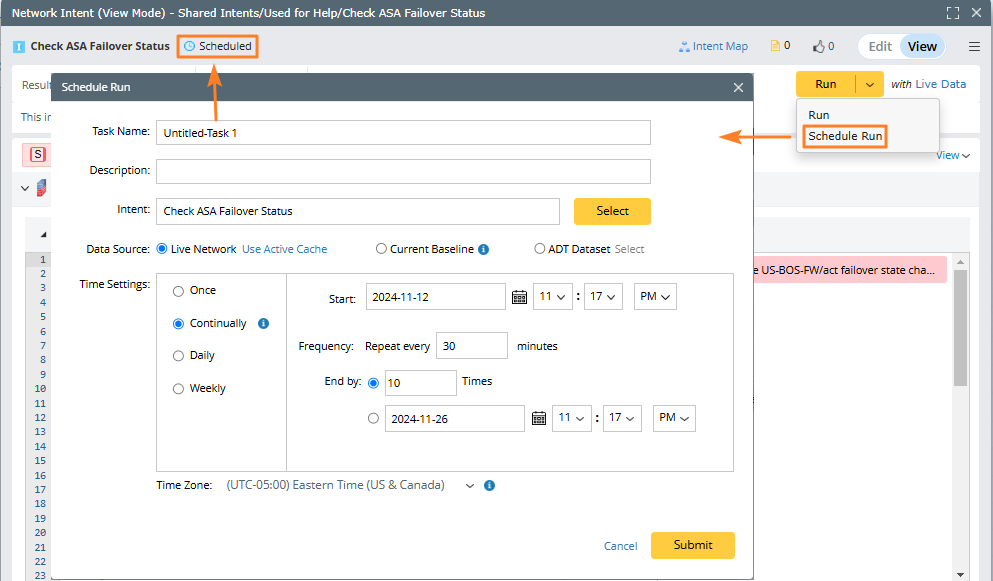Open the Run split-button dropdown arrow
Viewport: 993px width, 581px height.
870,84
